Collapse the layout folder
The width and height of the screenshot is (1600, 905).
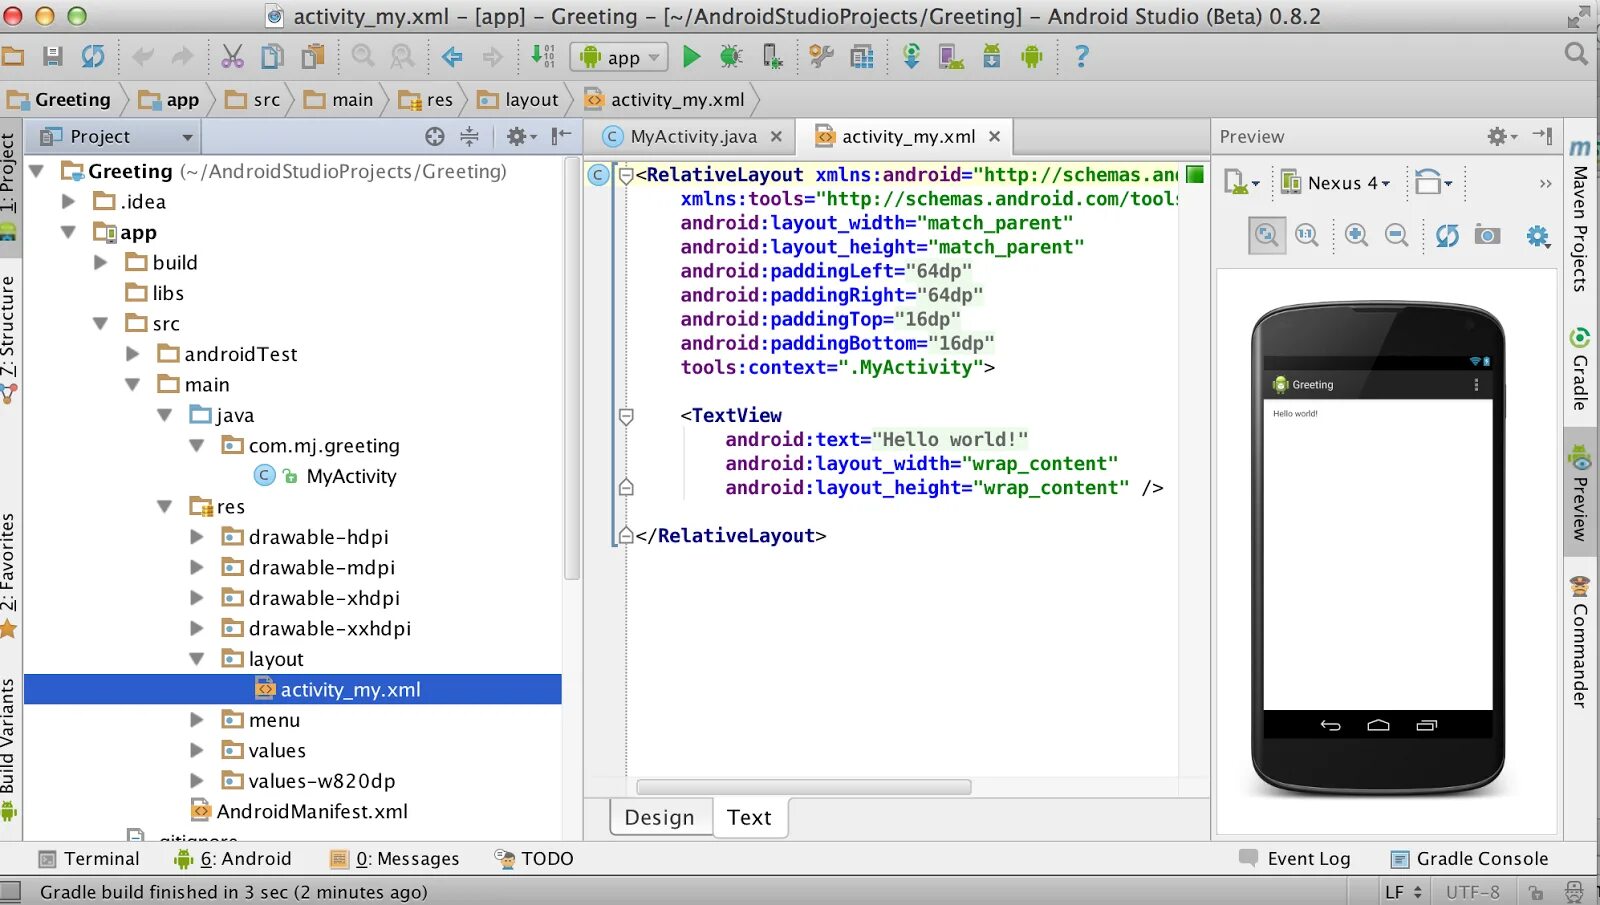(x=197, y=659)
